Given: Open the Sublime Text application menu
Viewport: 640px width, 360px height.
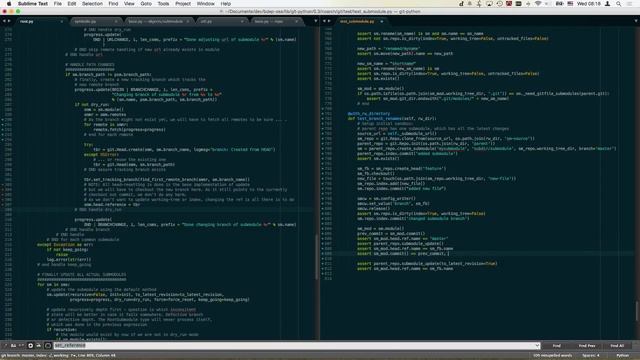Looking at the screenshot, I should point(33,4).
